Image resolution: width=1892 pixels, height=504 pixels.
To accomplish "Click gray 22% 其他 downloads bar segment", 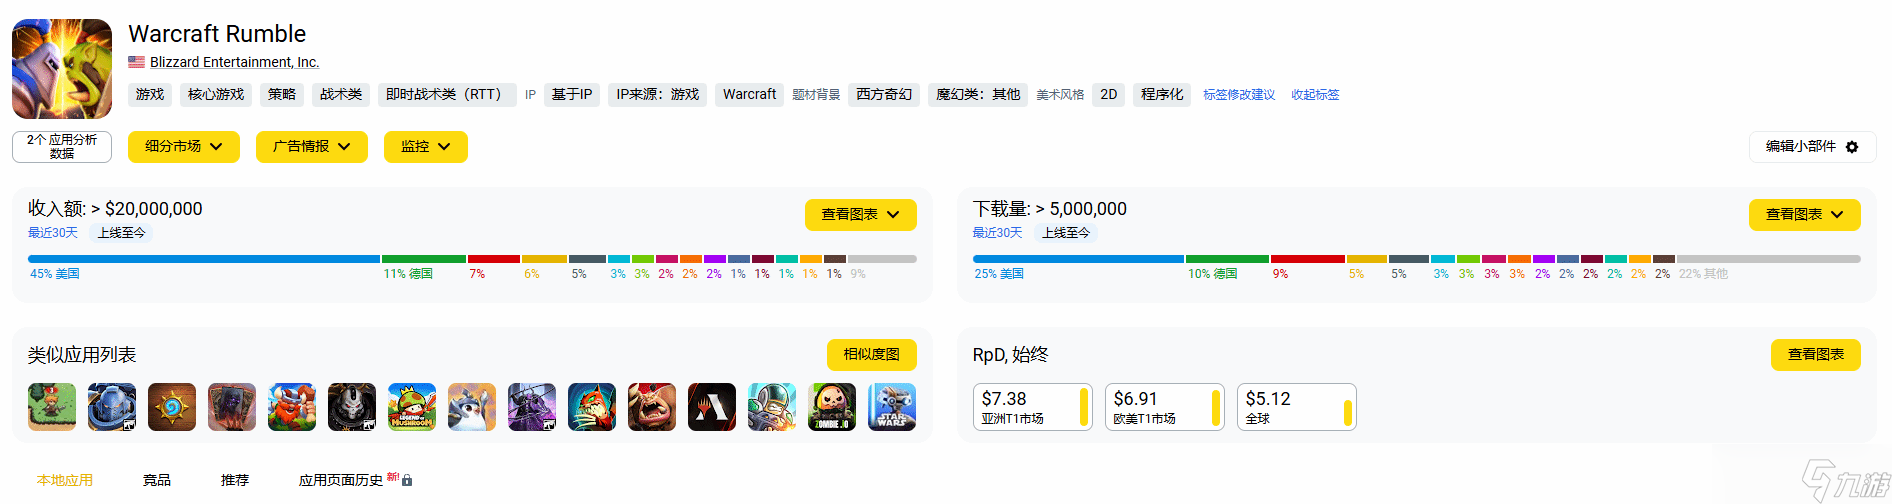I will click(1769, 259).
